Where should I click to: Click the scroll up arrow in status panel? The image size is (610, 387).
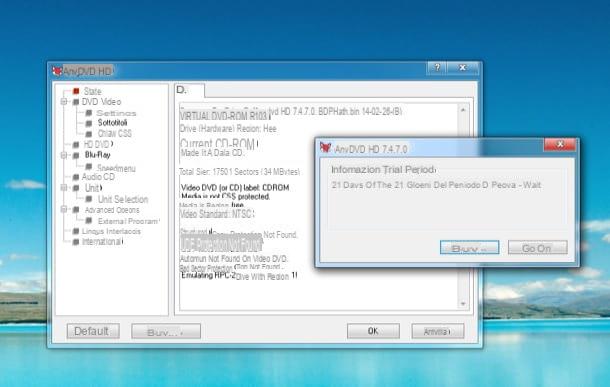click(463, 110)
